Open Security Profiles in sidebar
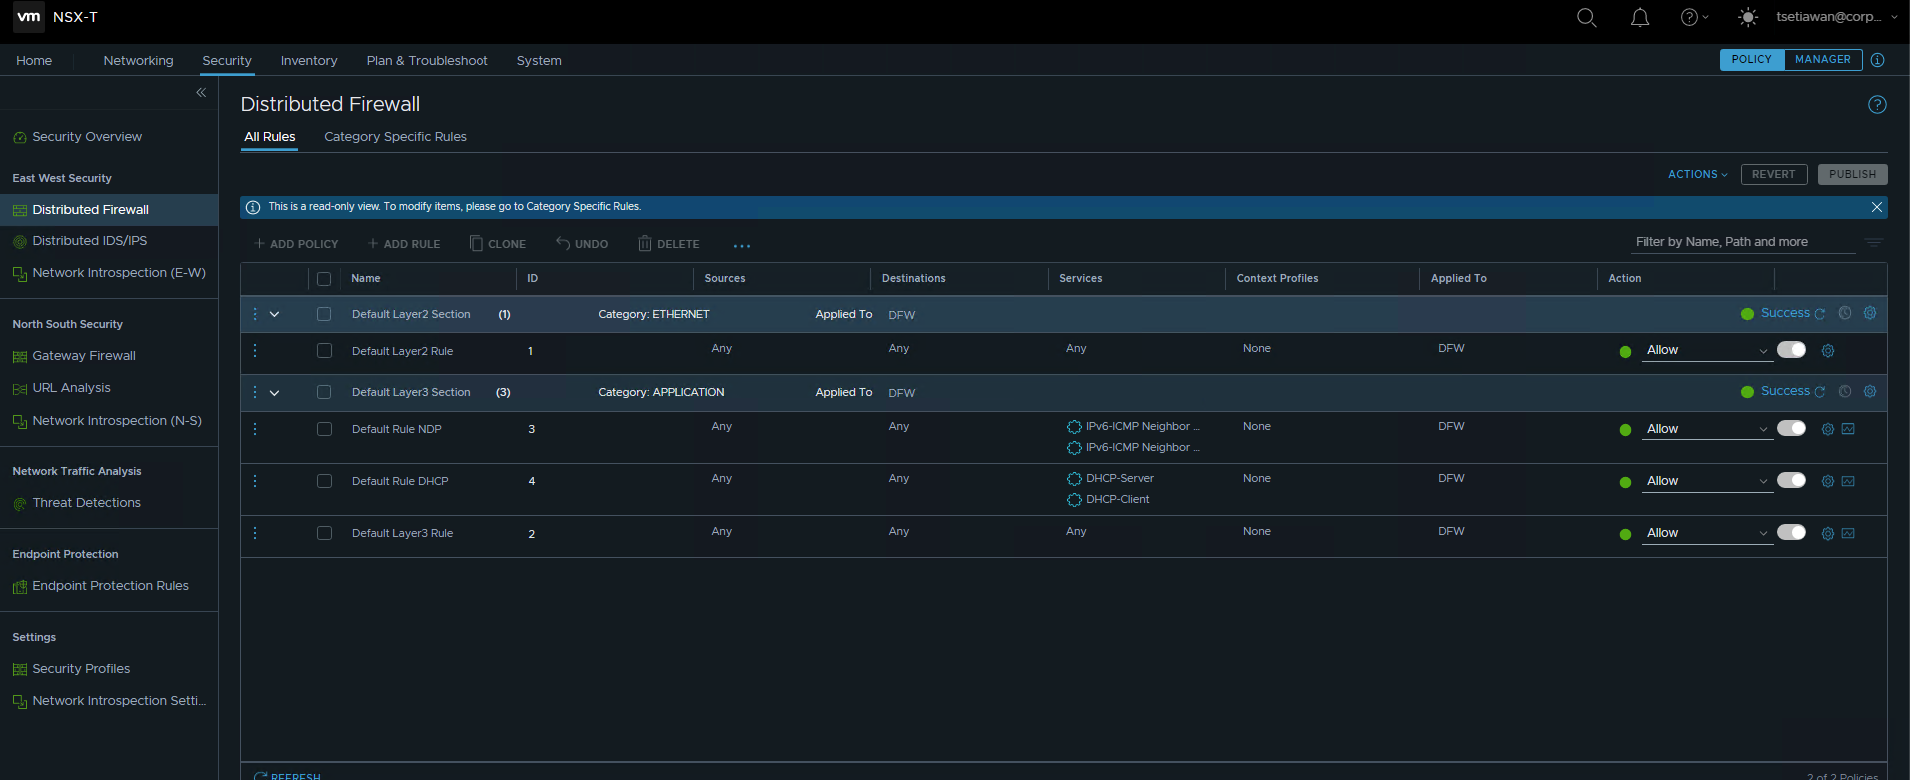Screen dimensions: 1910x780 click(x=81, y=669)
